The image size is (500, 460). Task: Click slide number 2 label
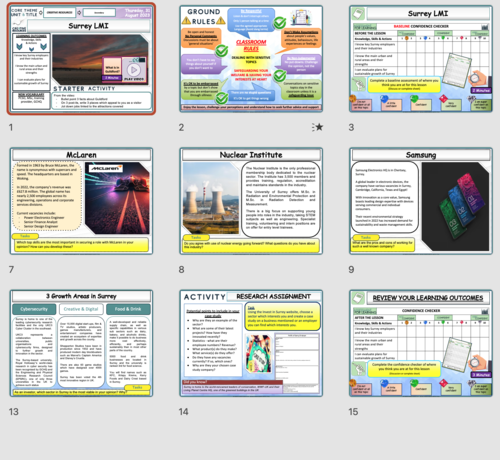(181, 127)
